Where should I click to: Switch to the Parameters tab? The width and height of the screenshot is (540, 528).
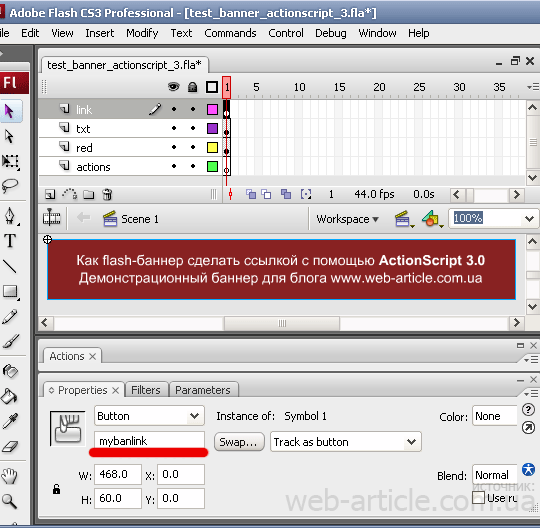point(203,390)
